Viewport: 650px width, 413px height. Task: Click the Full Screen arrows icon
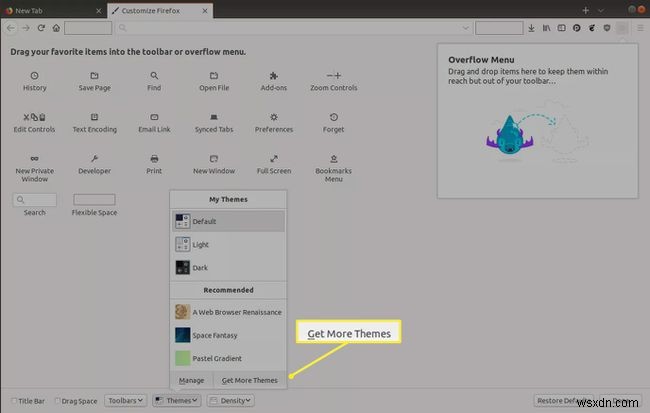pyautogui.click(x=274, y=158)
